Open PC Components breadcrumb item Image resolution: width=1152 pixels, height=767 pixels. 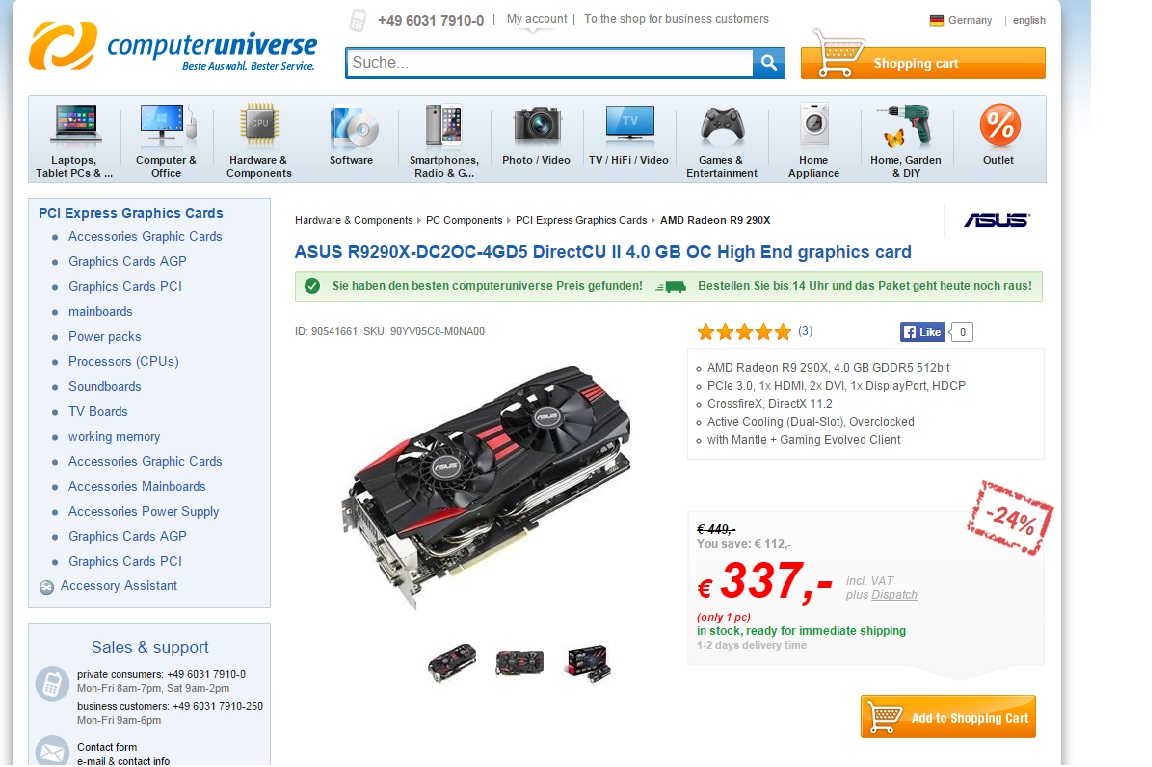(464, 220)
